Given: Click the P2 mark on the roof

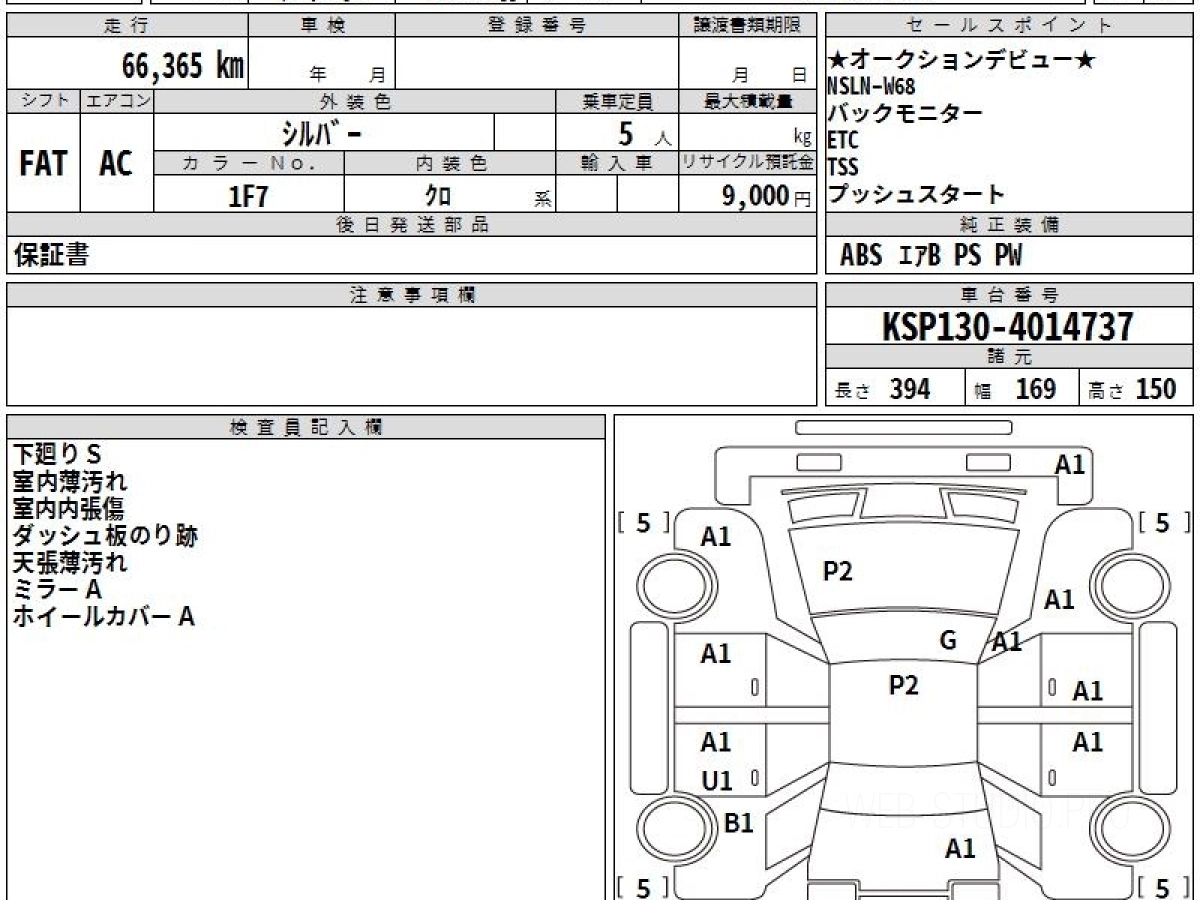Looking at the screenshot, I should point(903,685).
